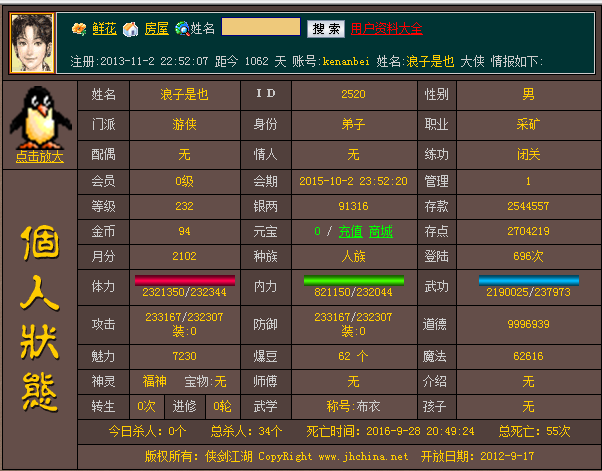
Task: Click the 体力 numbers 2321350/232344
Action: [184, 293]
